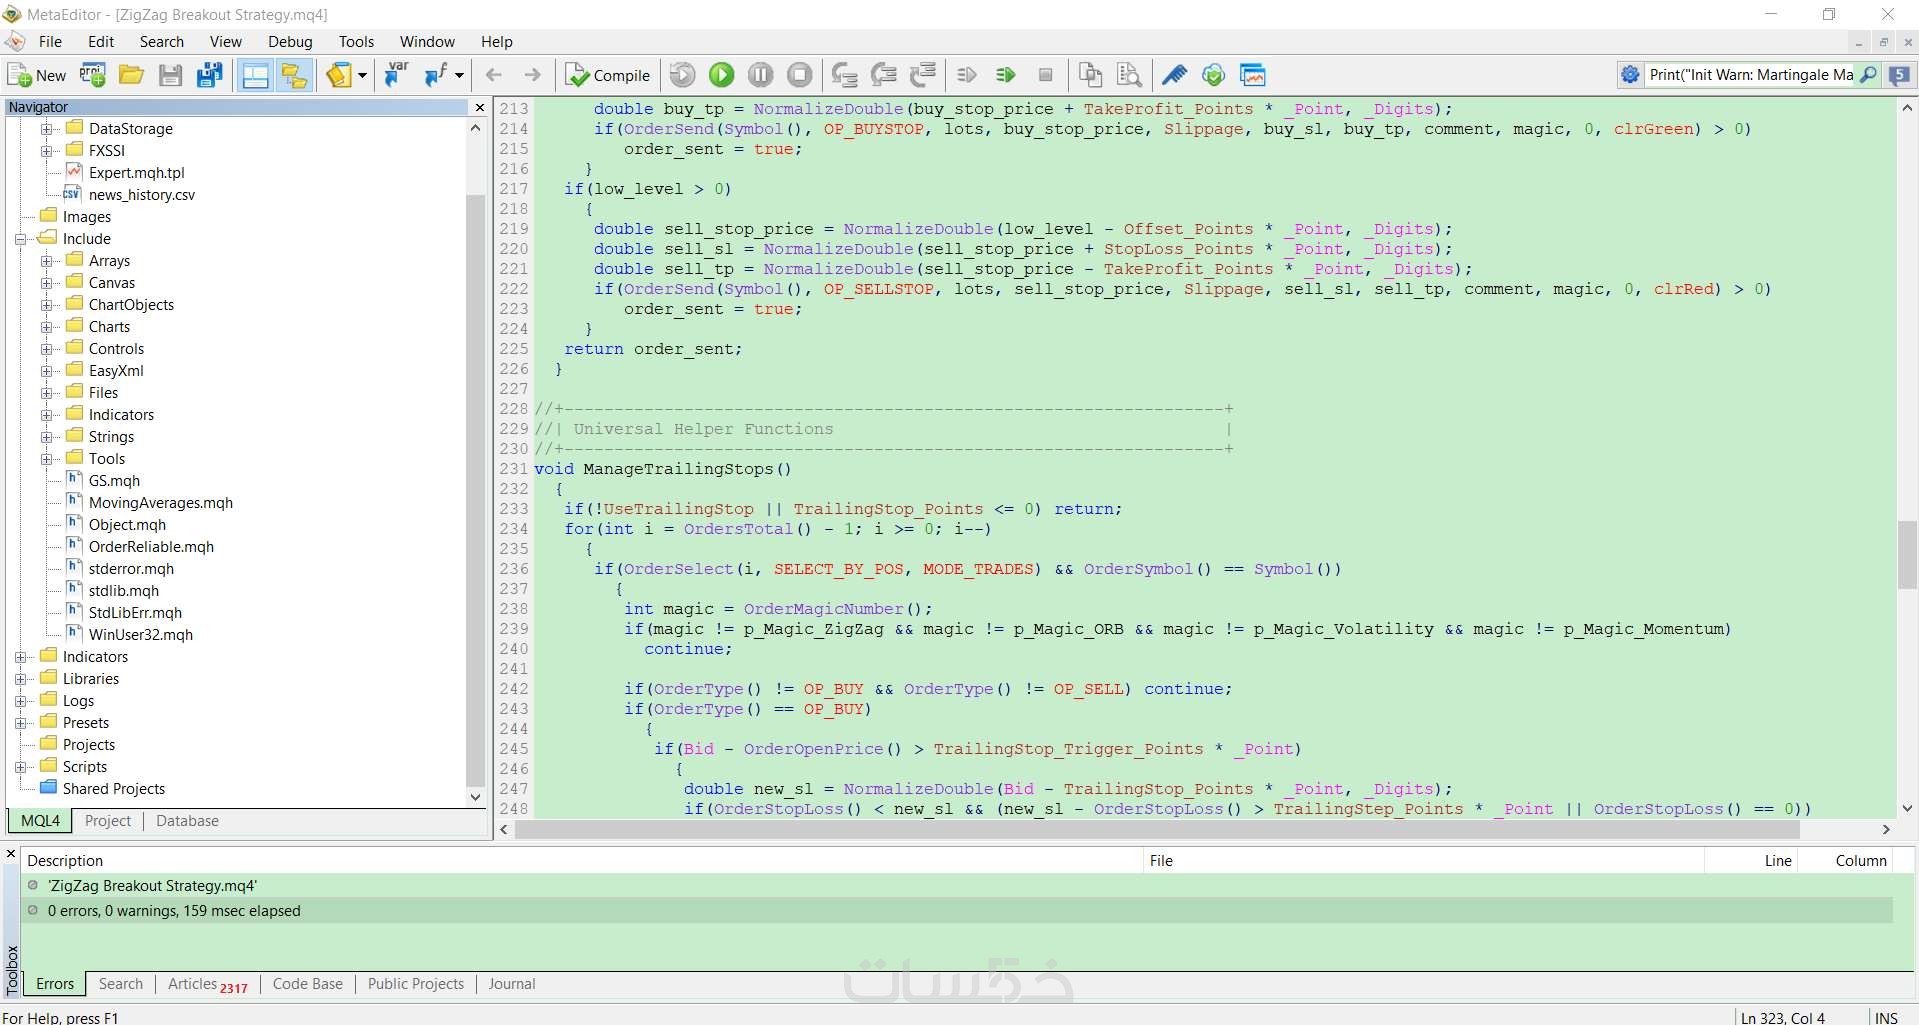Switch to the Code Base tab
The height and width of the screenshot is (1025, 1919).
[307, 984]
